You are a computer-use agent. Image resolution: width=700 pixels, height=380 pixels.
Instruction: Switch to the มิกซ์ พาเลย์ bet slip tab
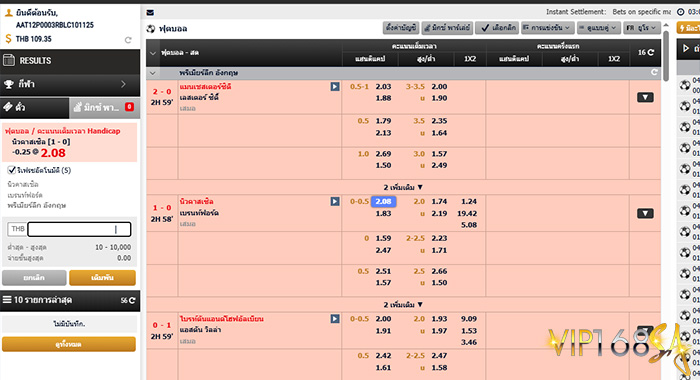click(x=104, y=108)
